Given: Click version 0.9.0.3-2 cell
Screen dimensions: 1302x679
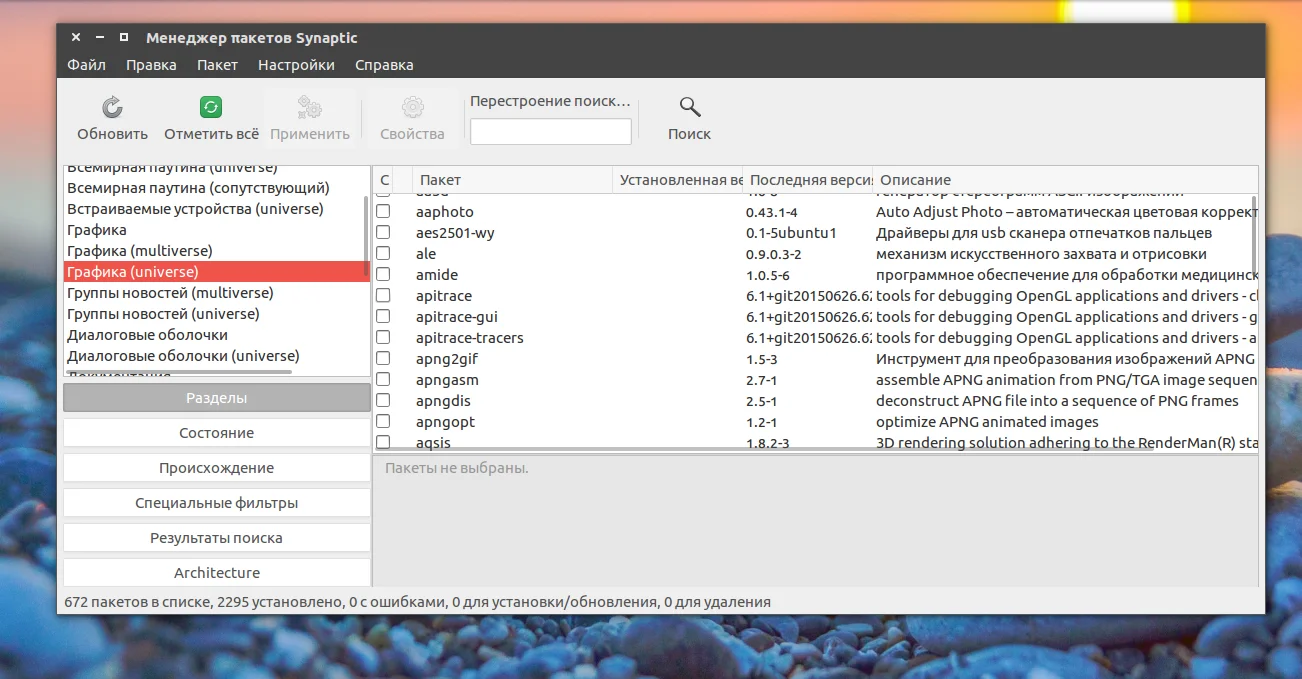Looking at the screenshot, I should 774,254.
